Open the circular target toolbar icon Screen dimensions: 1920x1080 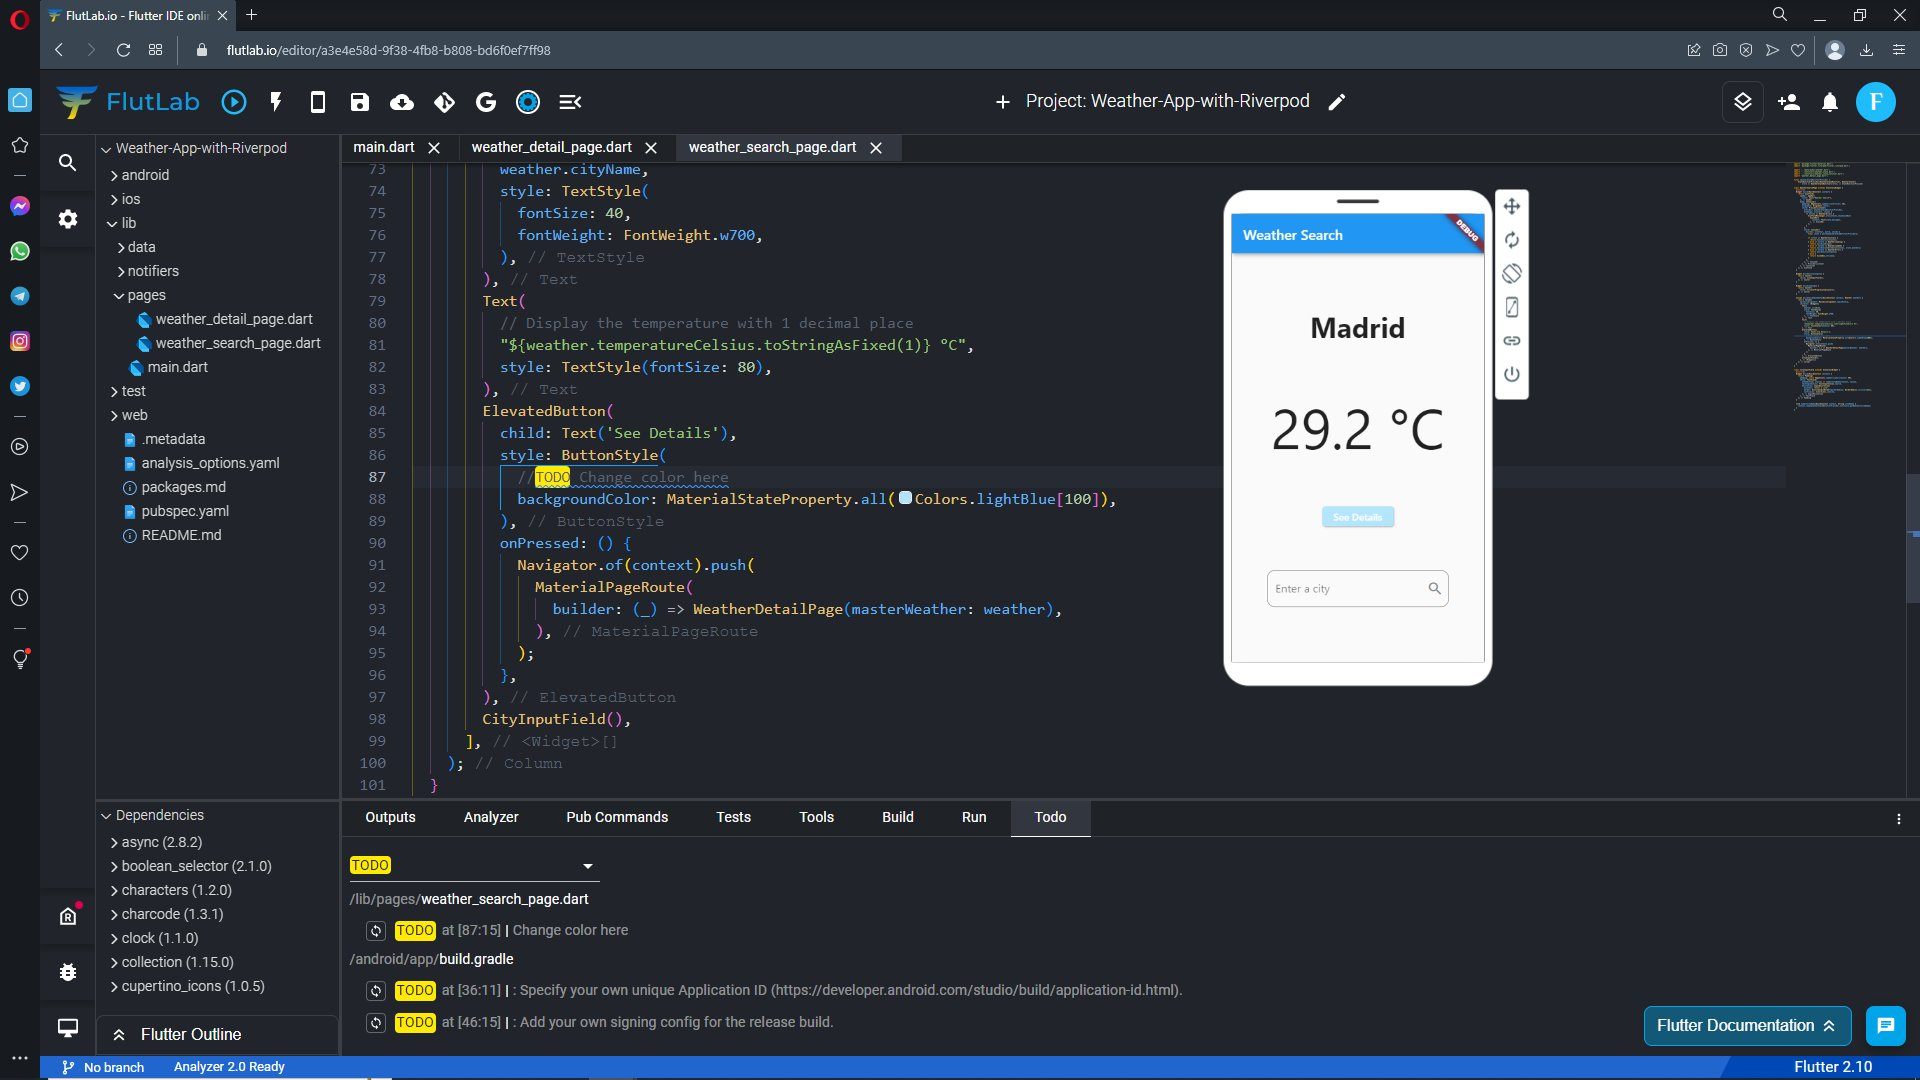point(528,102)
